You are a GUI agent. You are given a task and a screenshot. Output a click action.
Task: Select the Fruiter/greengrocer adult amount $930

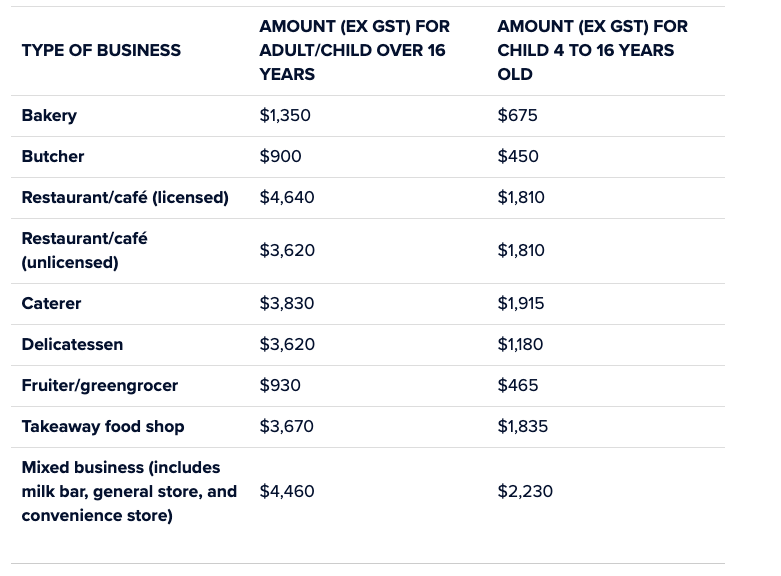280,385
